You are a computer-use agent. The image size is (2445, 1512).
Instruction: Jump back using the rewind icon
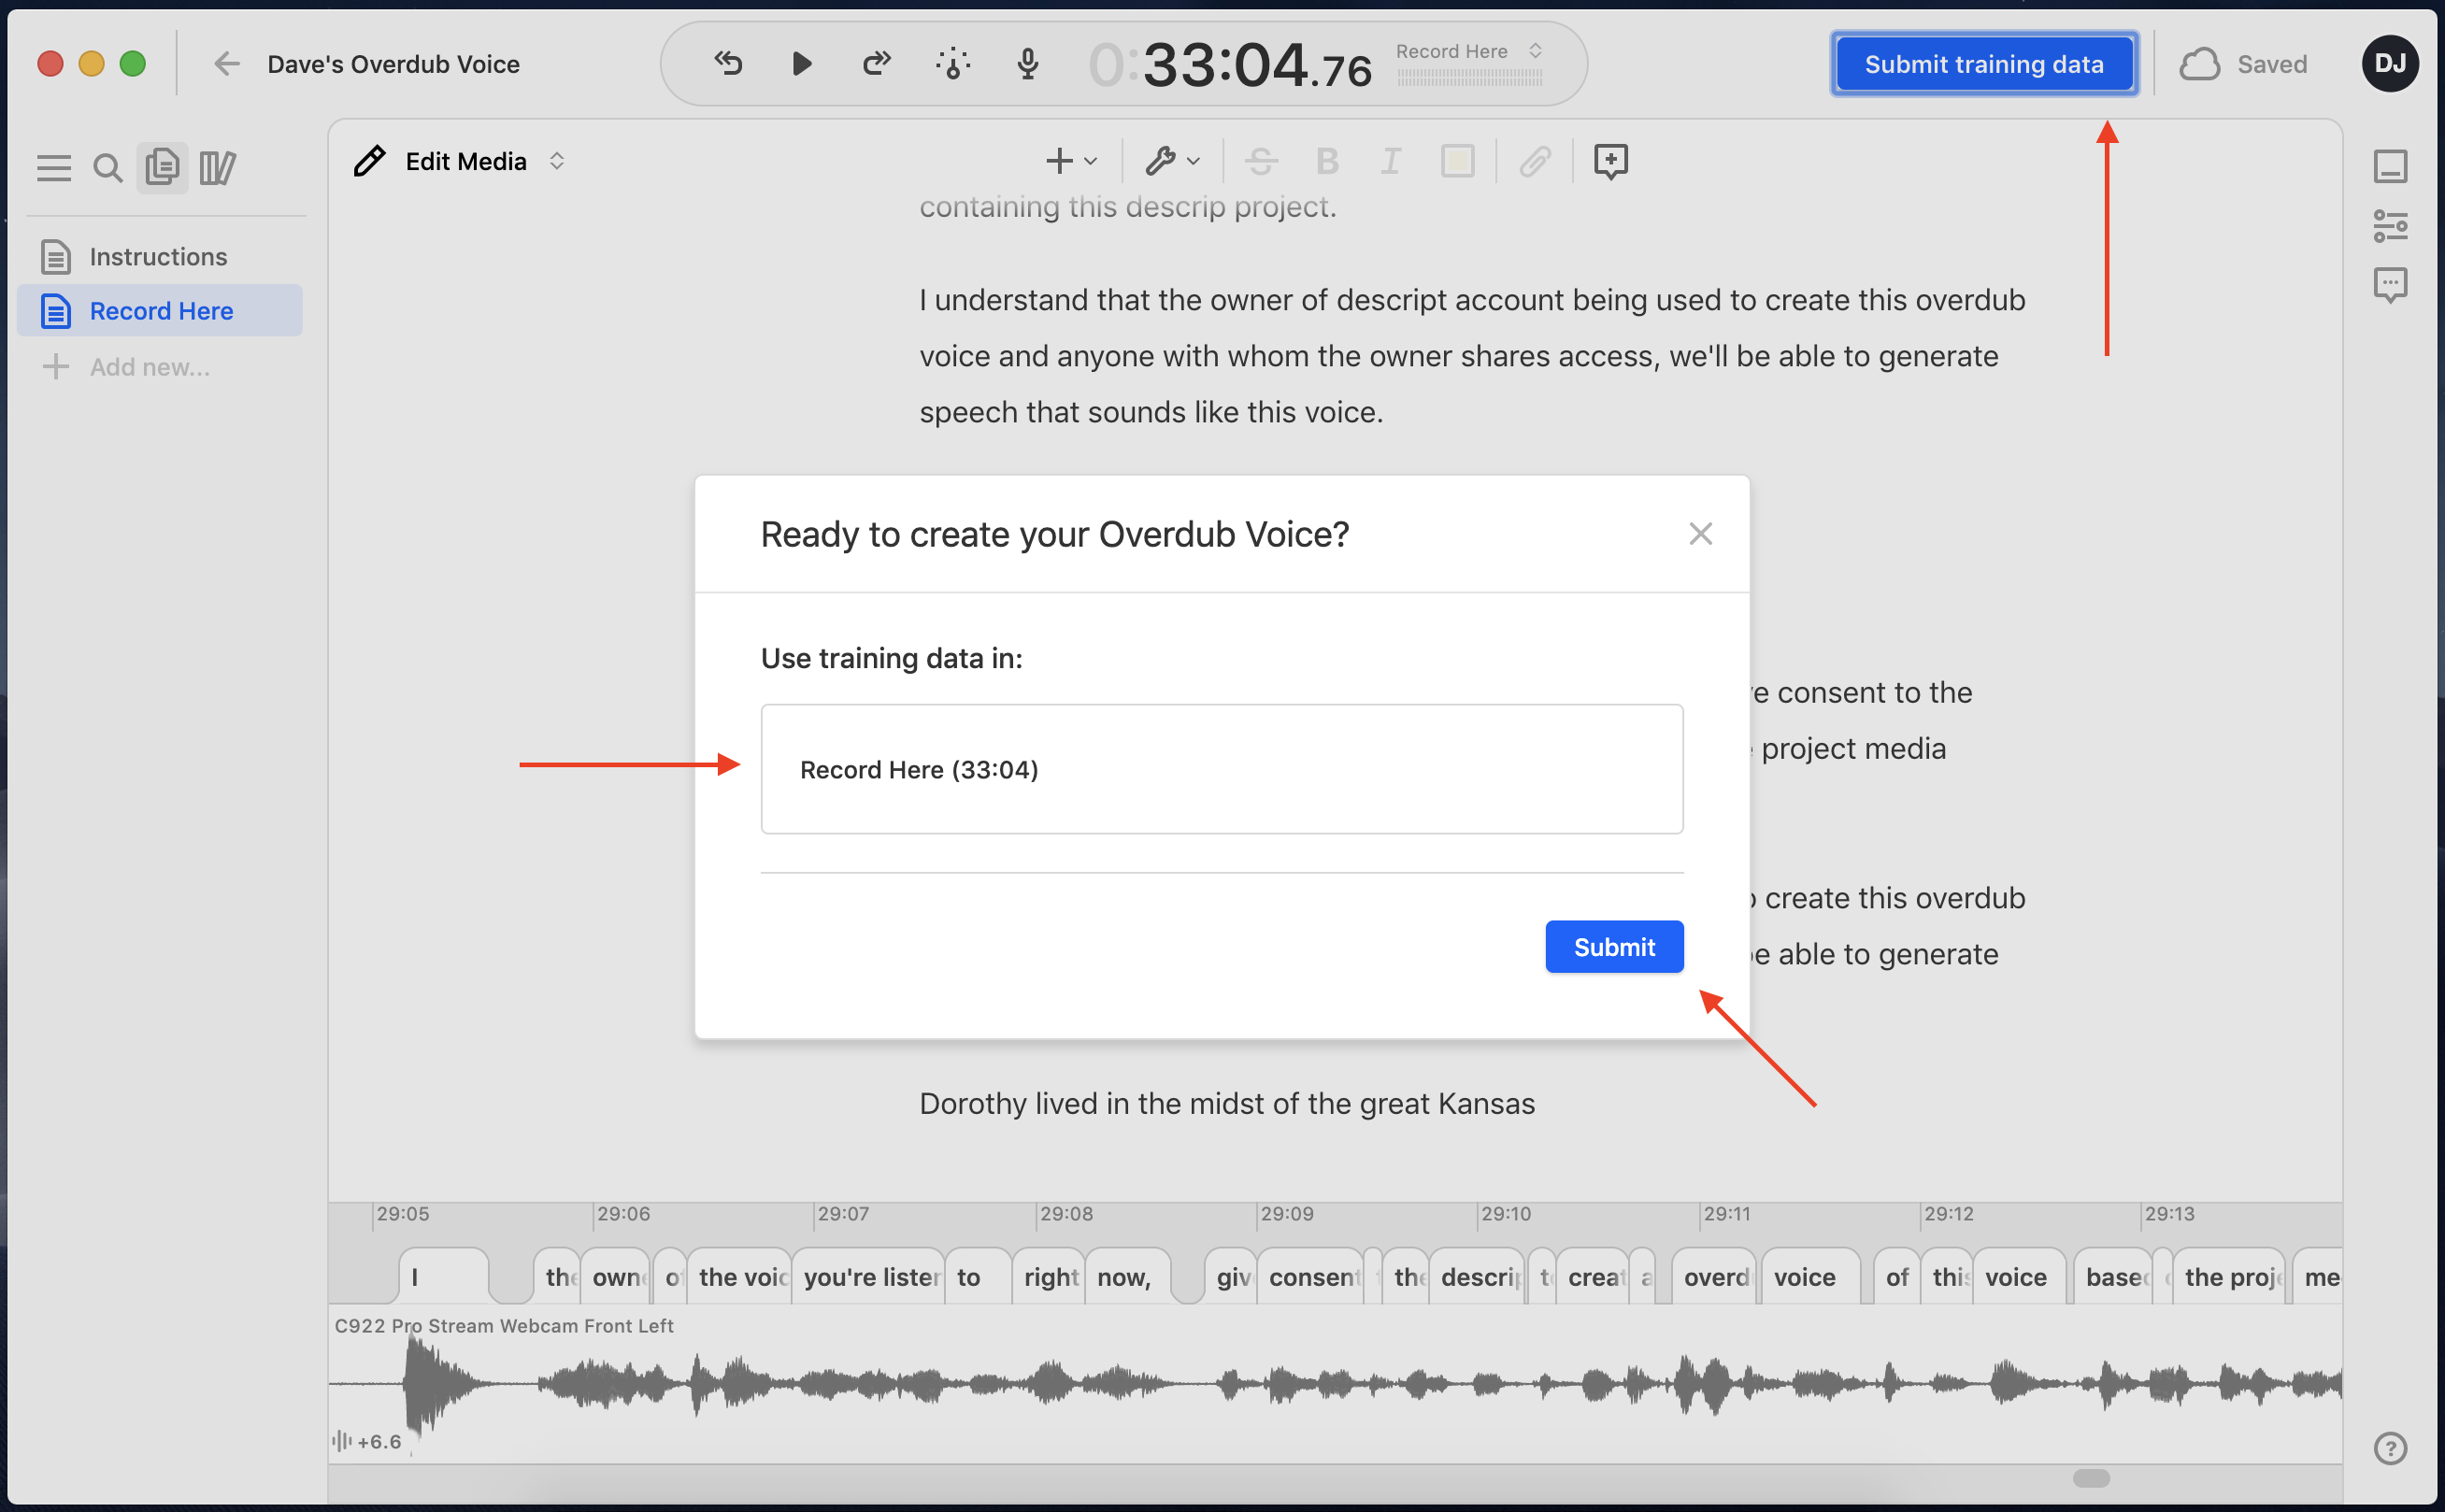[x=728, y=64]
